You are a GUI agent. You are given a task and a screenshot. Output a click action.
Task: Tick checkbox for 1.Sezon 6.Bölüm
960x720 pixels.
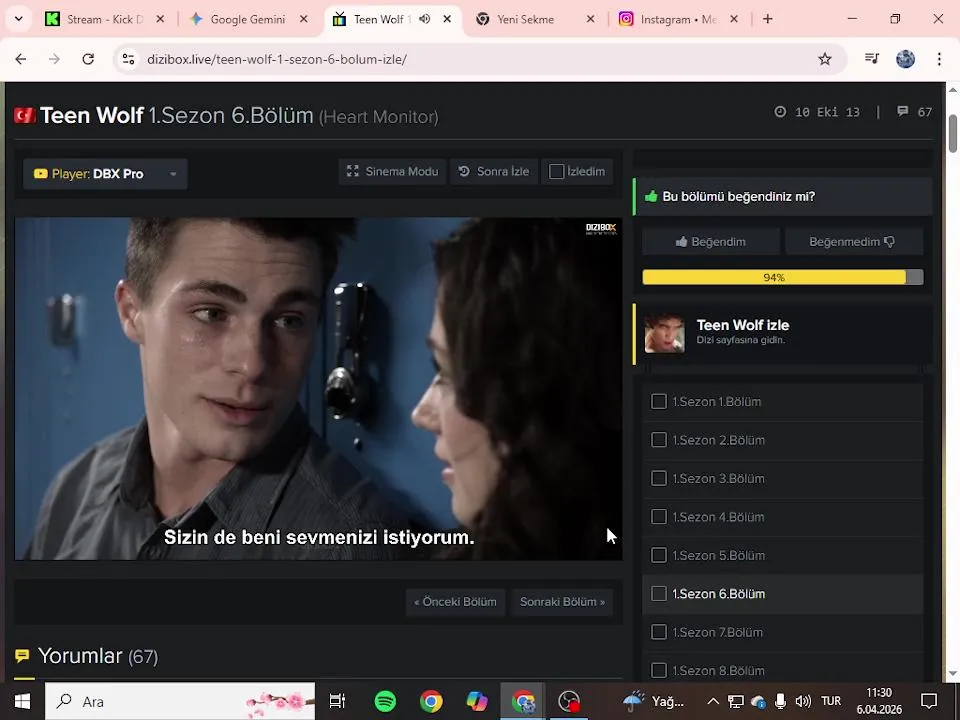659,594
